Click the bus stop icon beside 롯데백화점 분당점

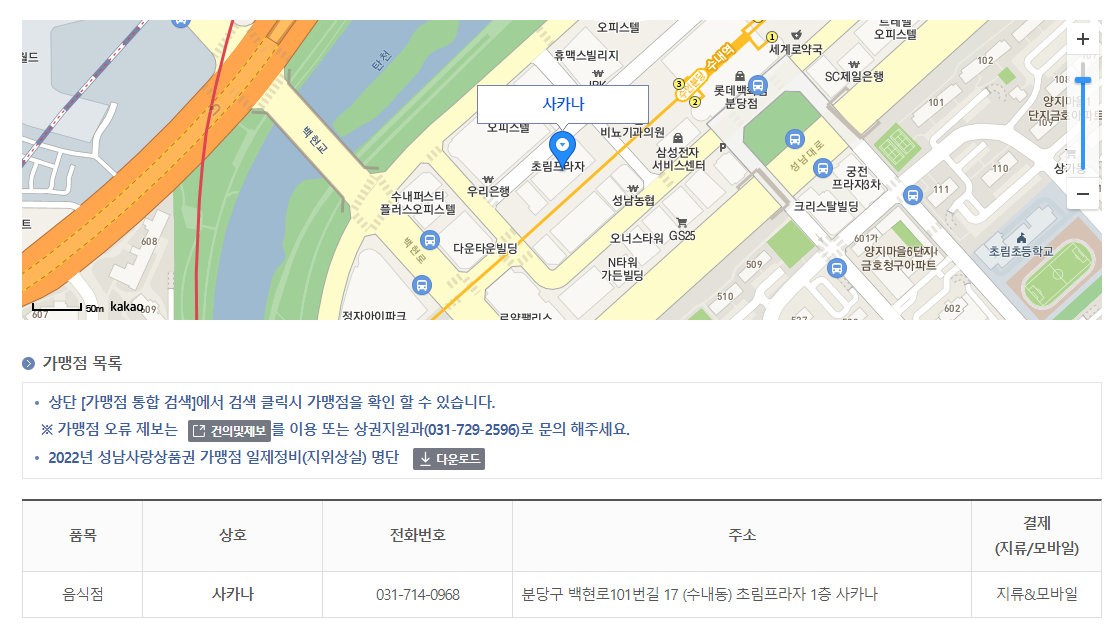point(758,85)
